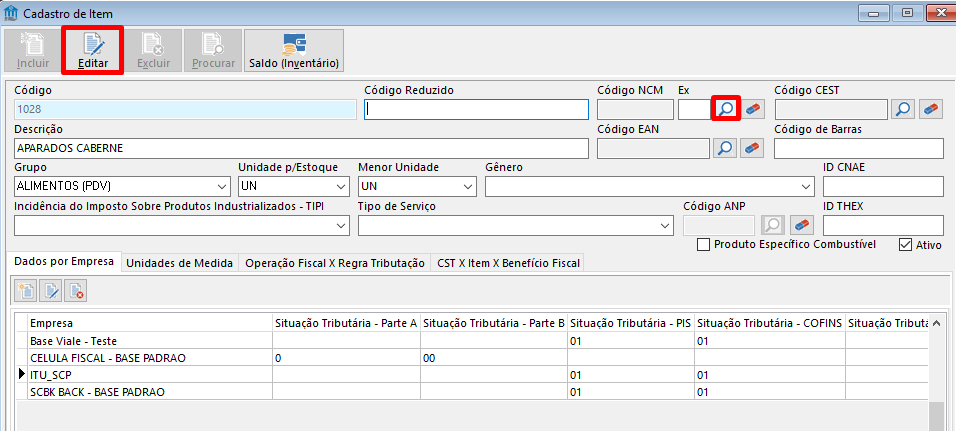
Task: Expand the Menor Unidade dropdown
Action: (x=468, y=187)
